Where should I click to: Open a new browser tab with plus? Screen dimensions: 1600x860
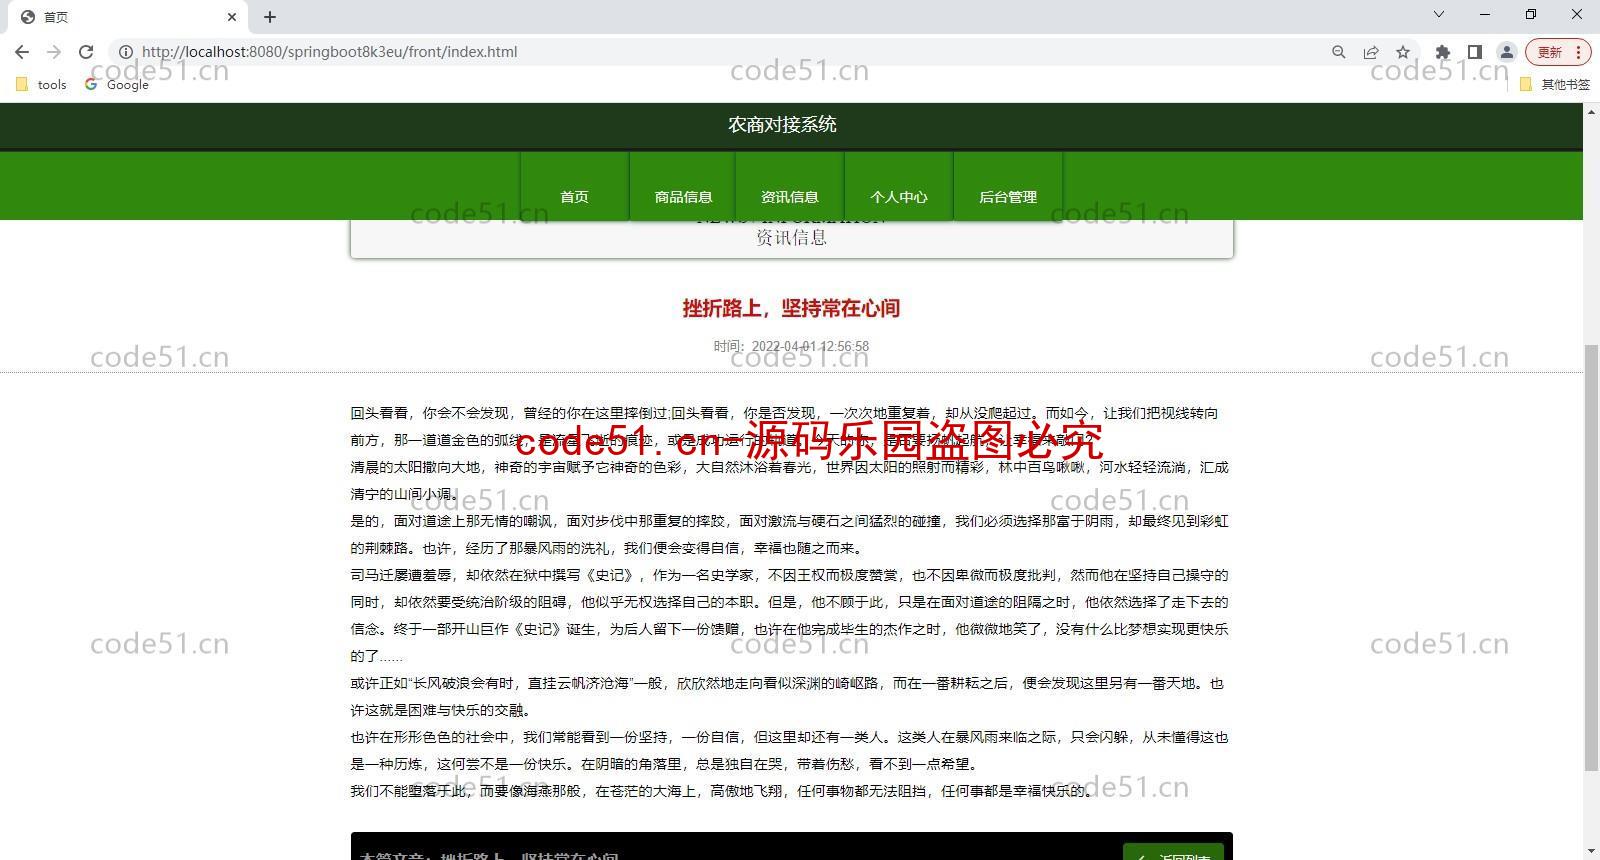[270, 17]
